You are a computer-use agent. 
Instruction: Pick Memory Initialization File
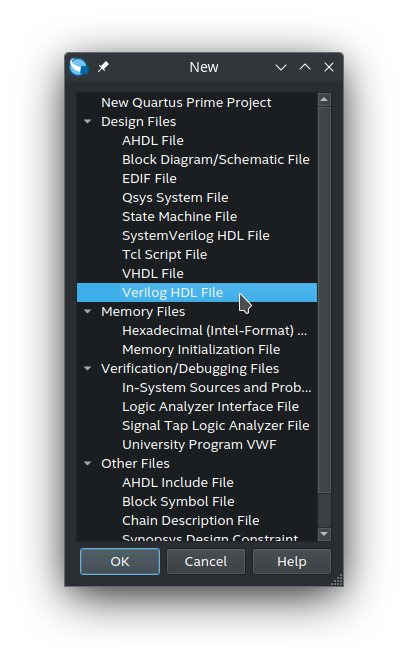(x=201, y=350)
